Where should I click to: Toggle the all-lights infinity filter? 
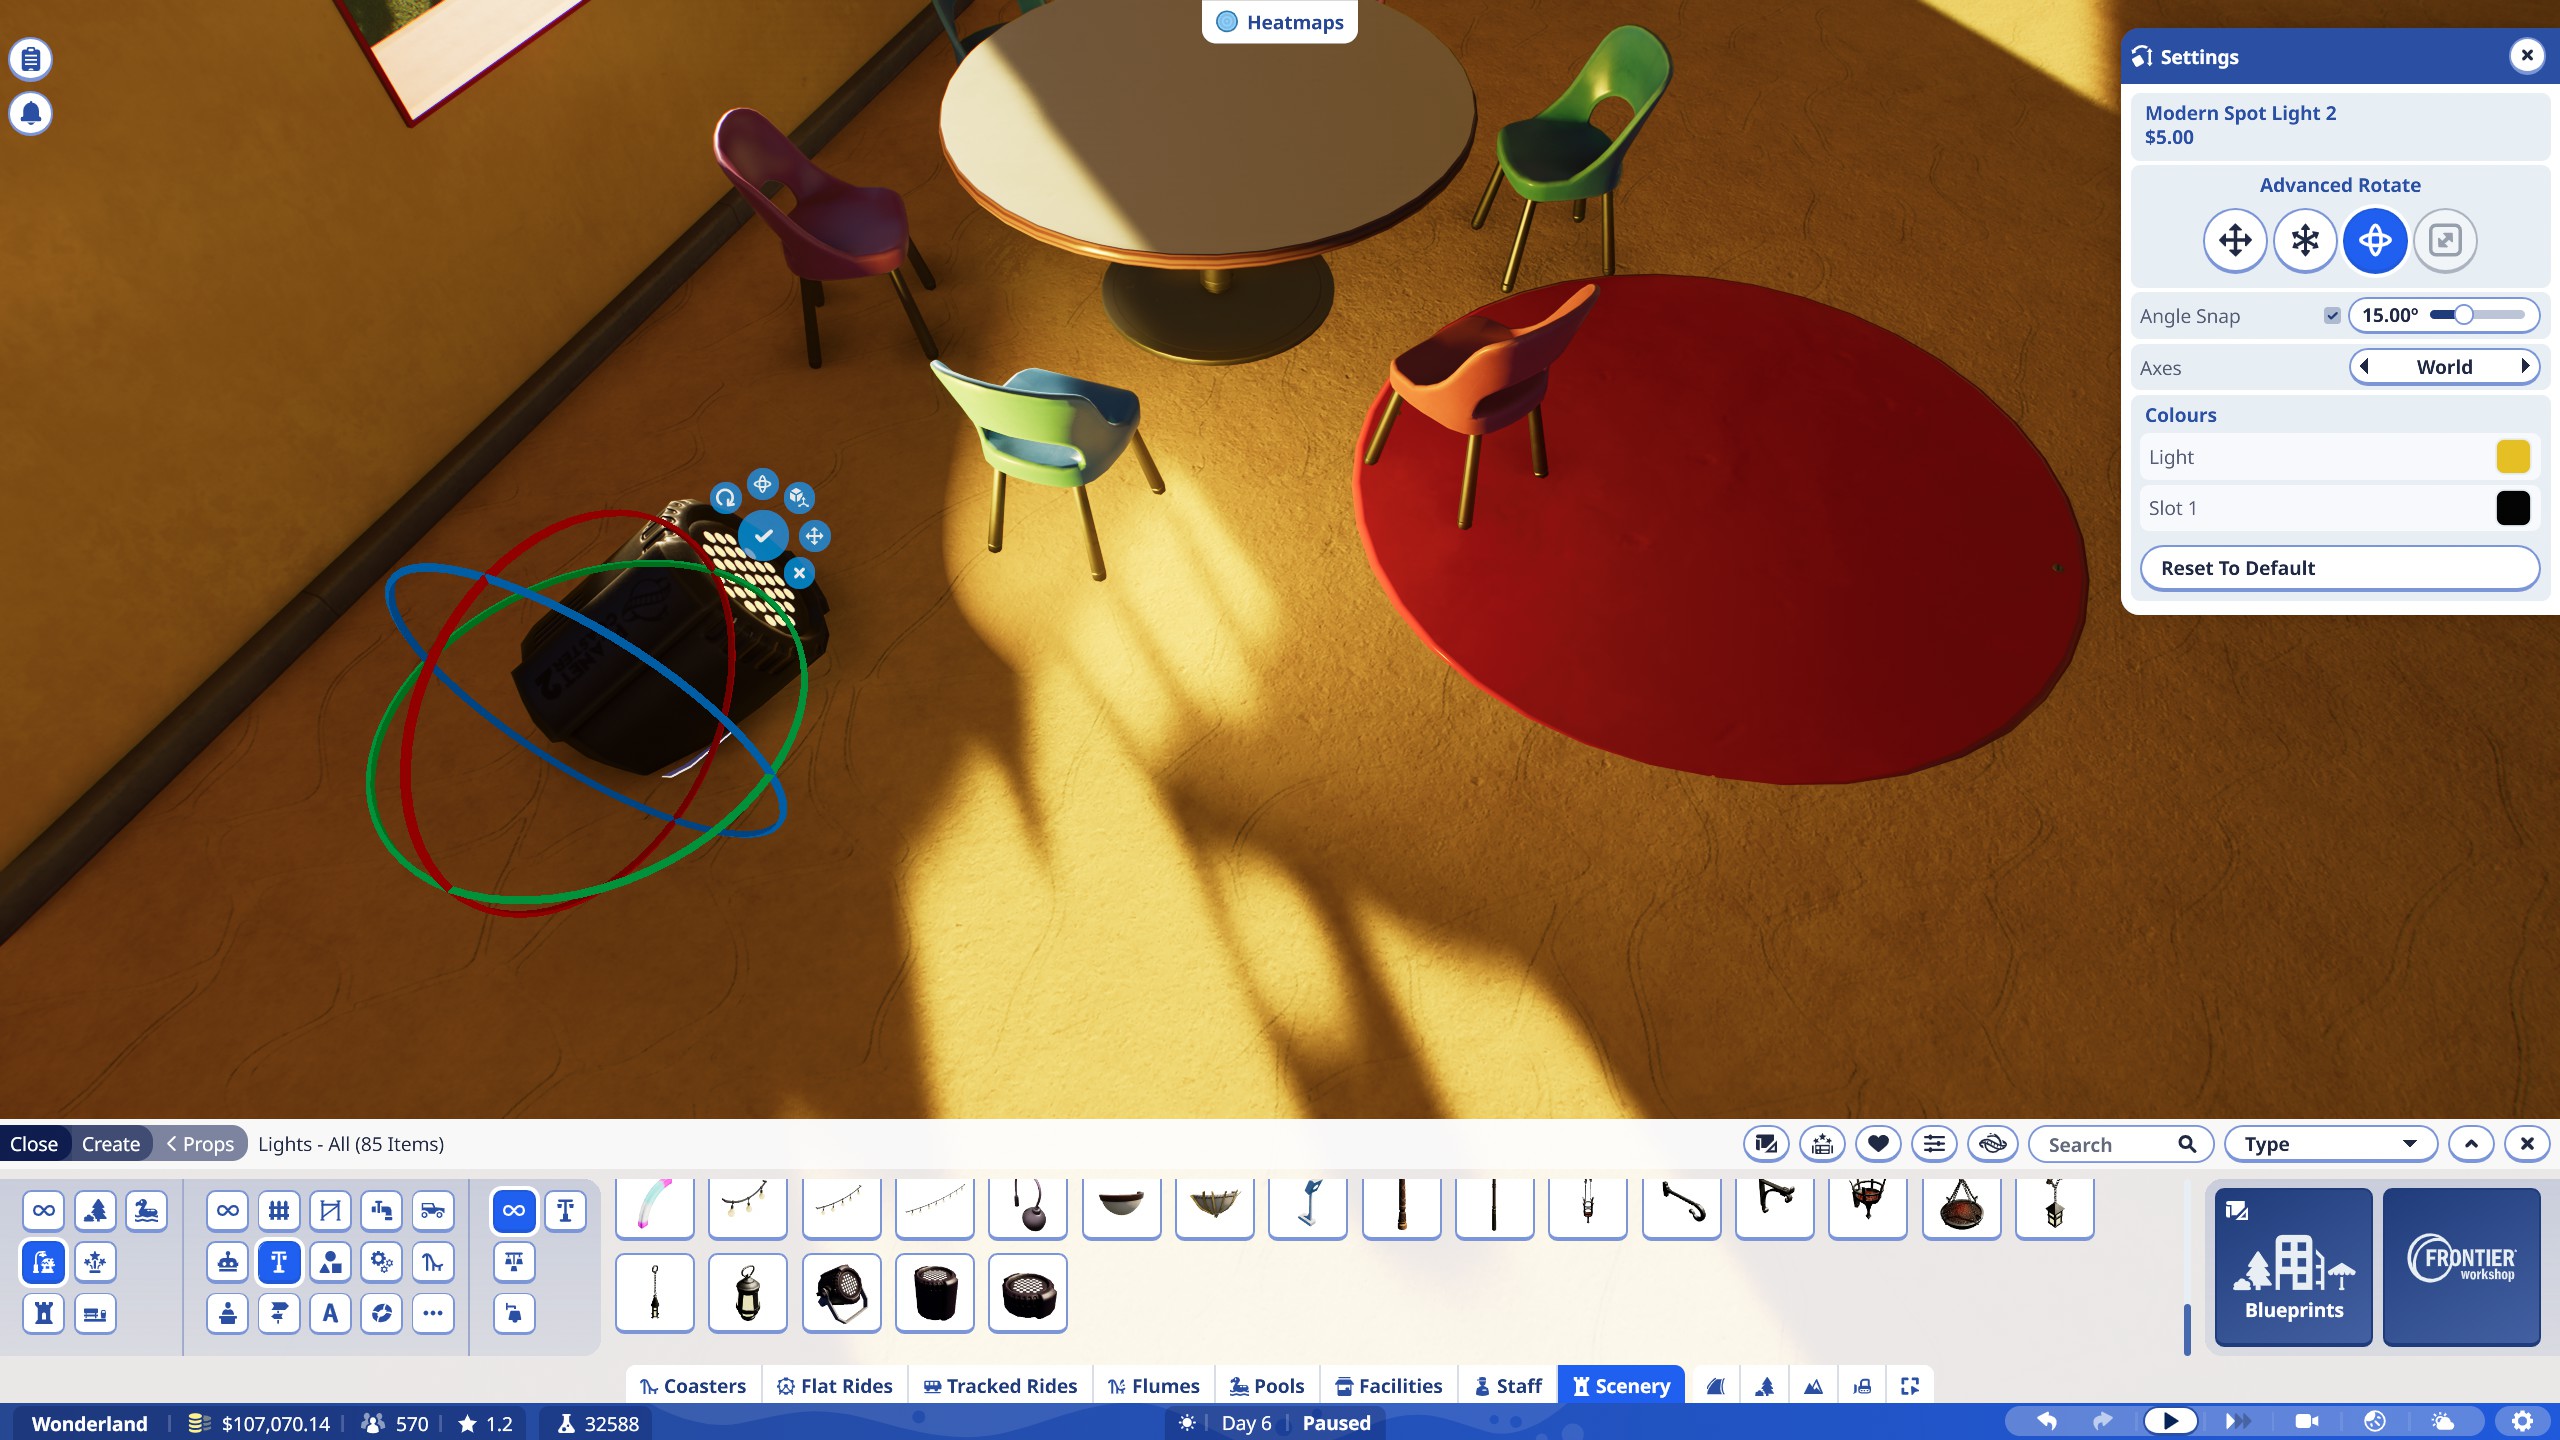tap(514, 1211)
